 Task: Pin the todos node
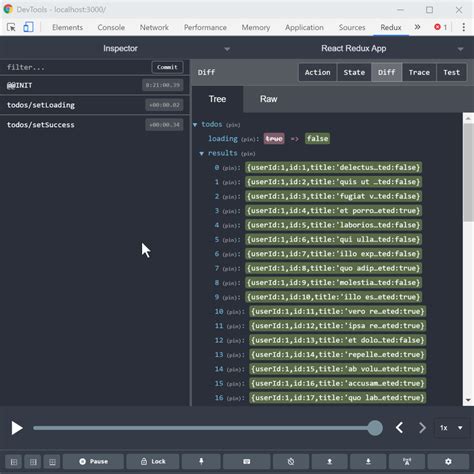[233, 125]
